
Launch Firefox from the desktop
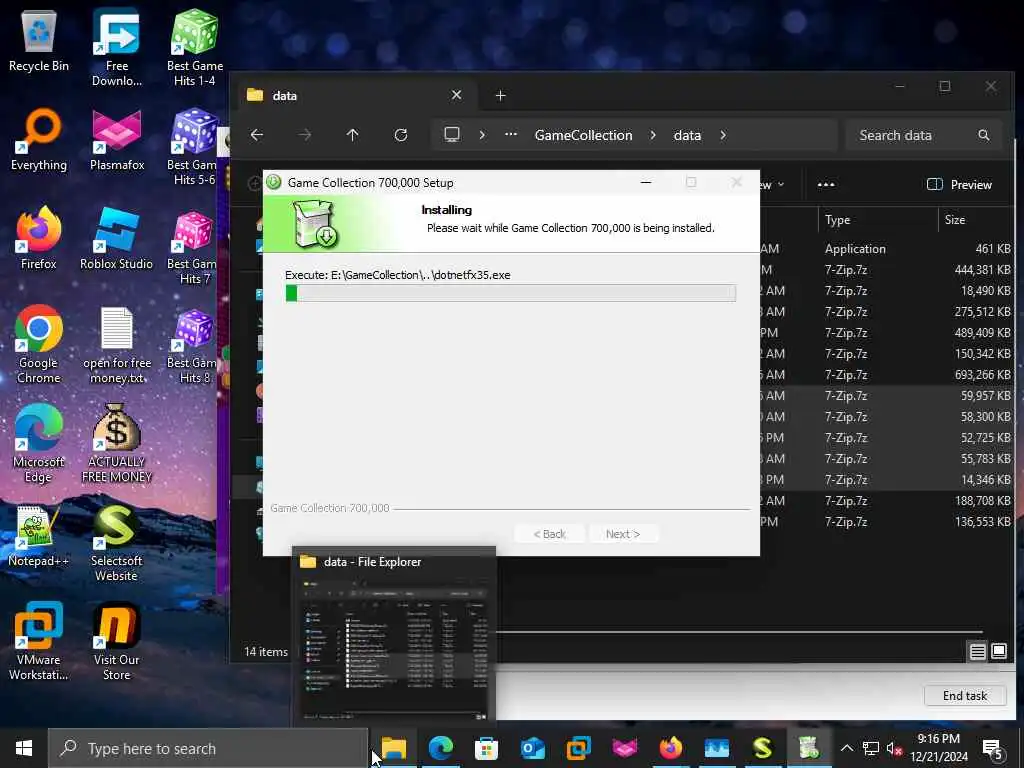coord(39,239)
